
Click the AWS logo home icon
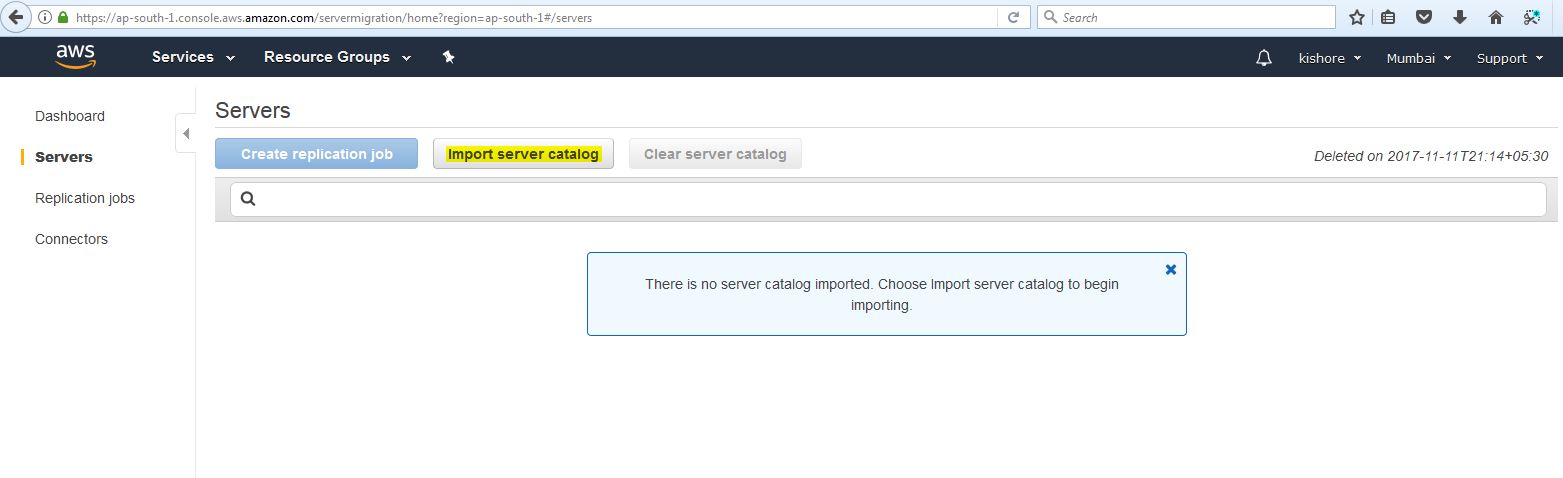pos(75,57)
